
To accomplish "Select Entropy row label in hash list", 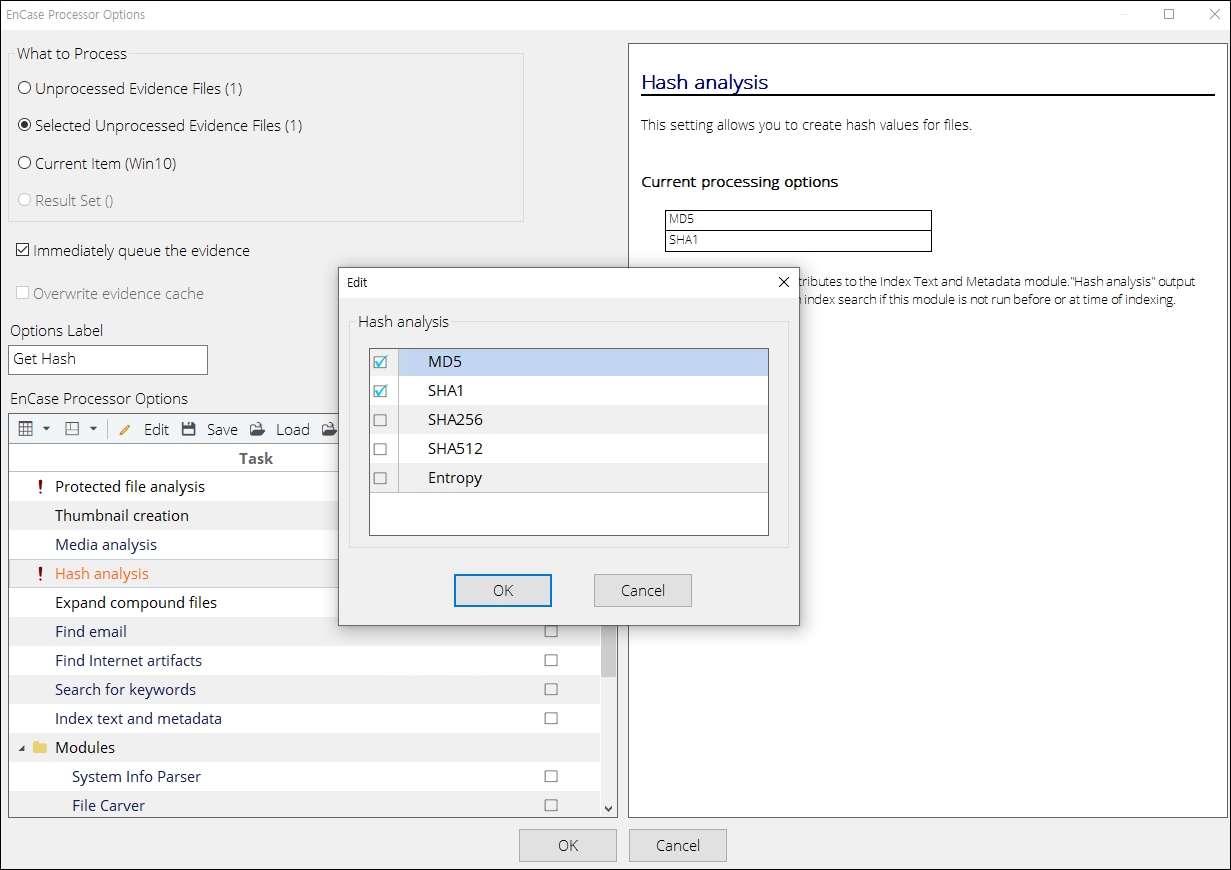I will click(x=455, y=478).
